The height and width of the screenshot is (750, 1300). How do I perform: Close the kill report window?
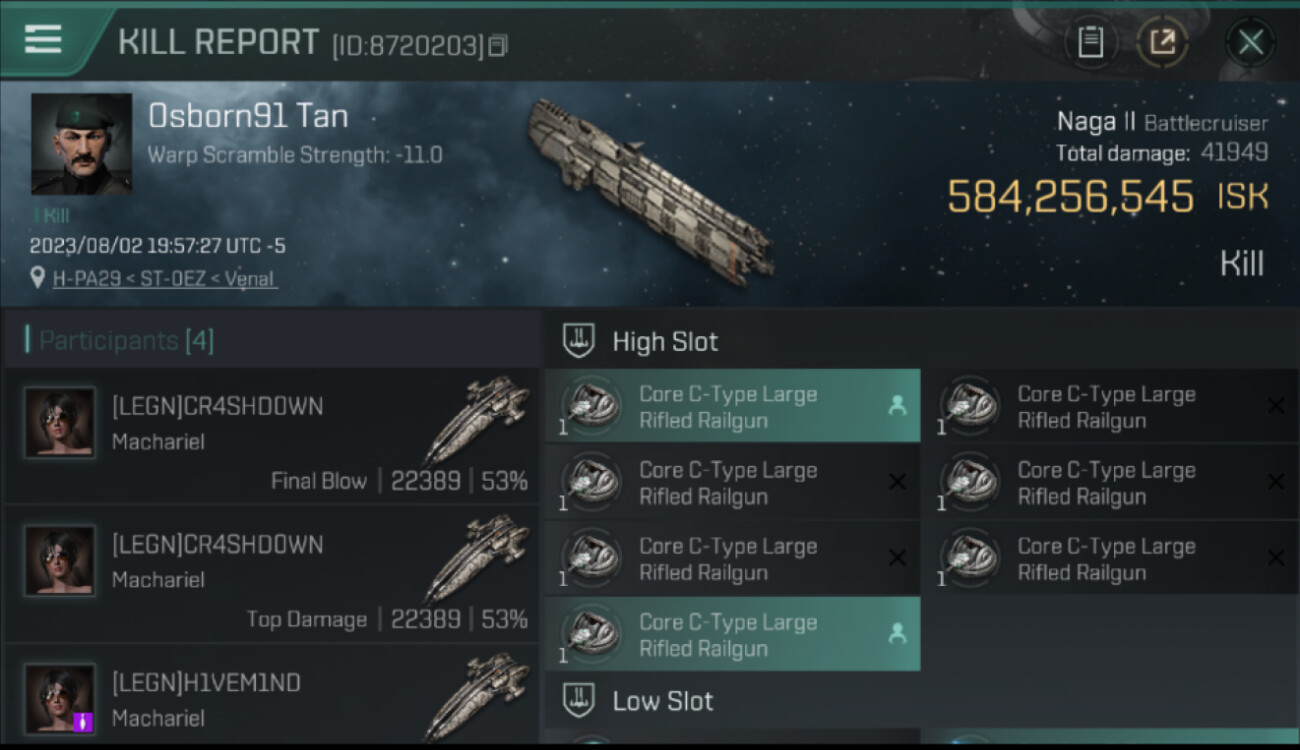click(x=1250, y=42)
